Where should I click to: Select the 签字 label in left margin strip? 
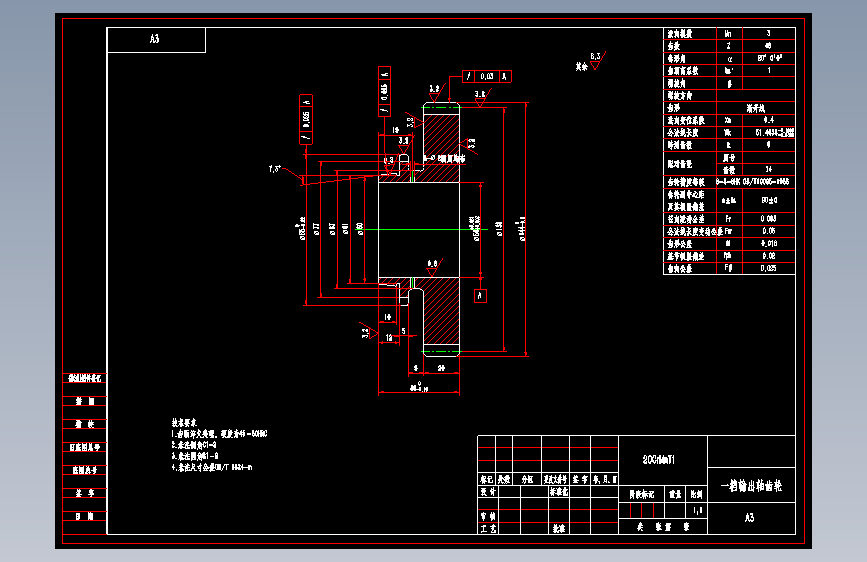(85, 493)
